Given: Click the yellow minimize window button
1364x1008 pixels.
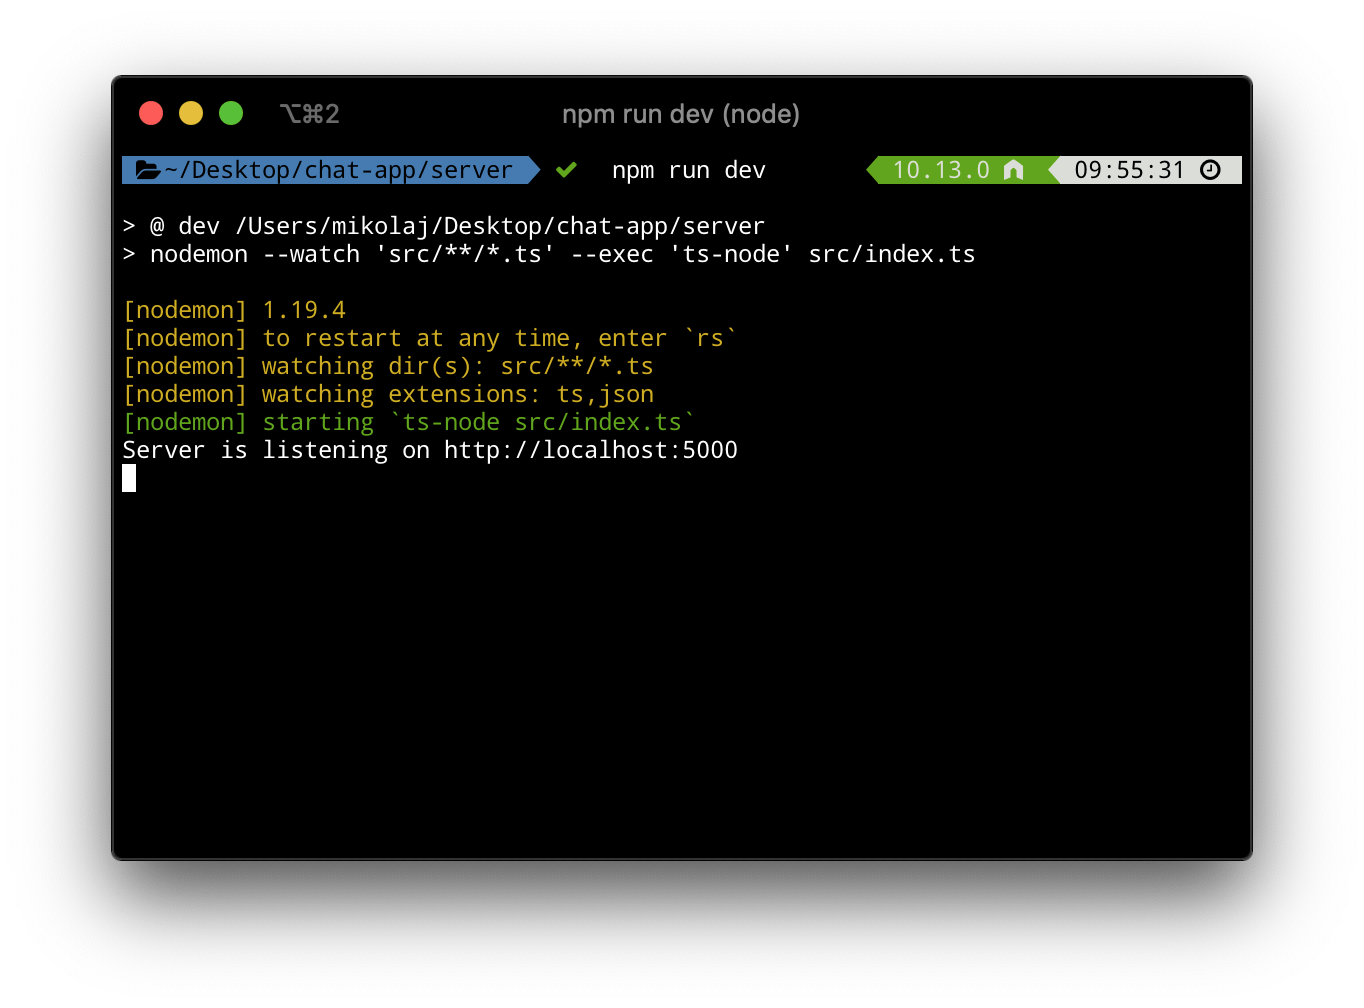Looking at the screenshot, I should (x=191, y=114).
